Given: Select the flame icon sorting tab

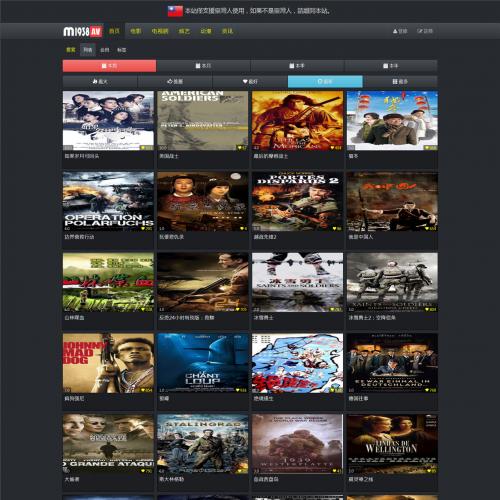Looking at the screenshot, I should pyautogui.click(x=100, y=81).
